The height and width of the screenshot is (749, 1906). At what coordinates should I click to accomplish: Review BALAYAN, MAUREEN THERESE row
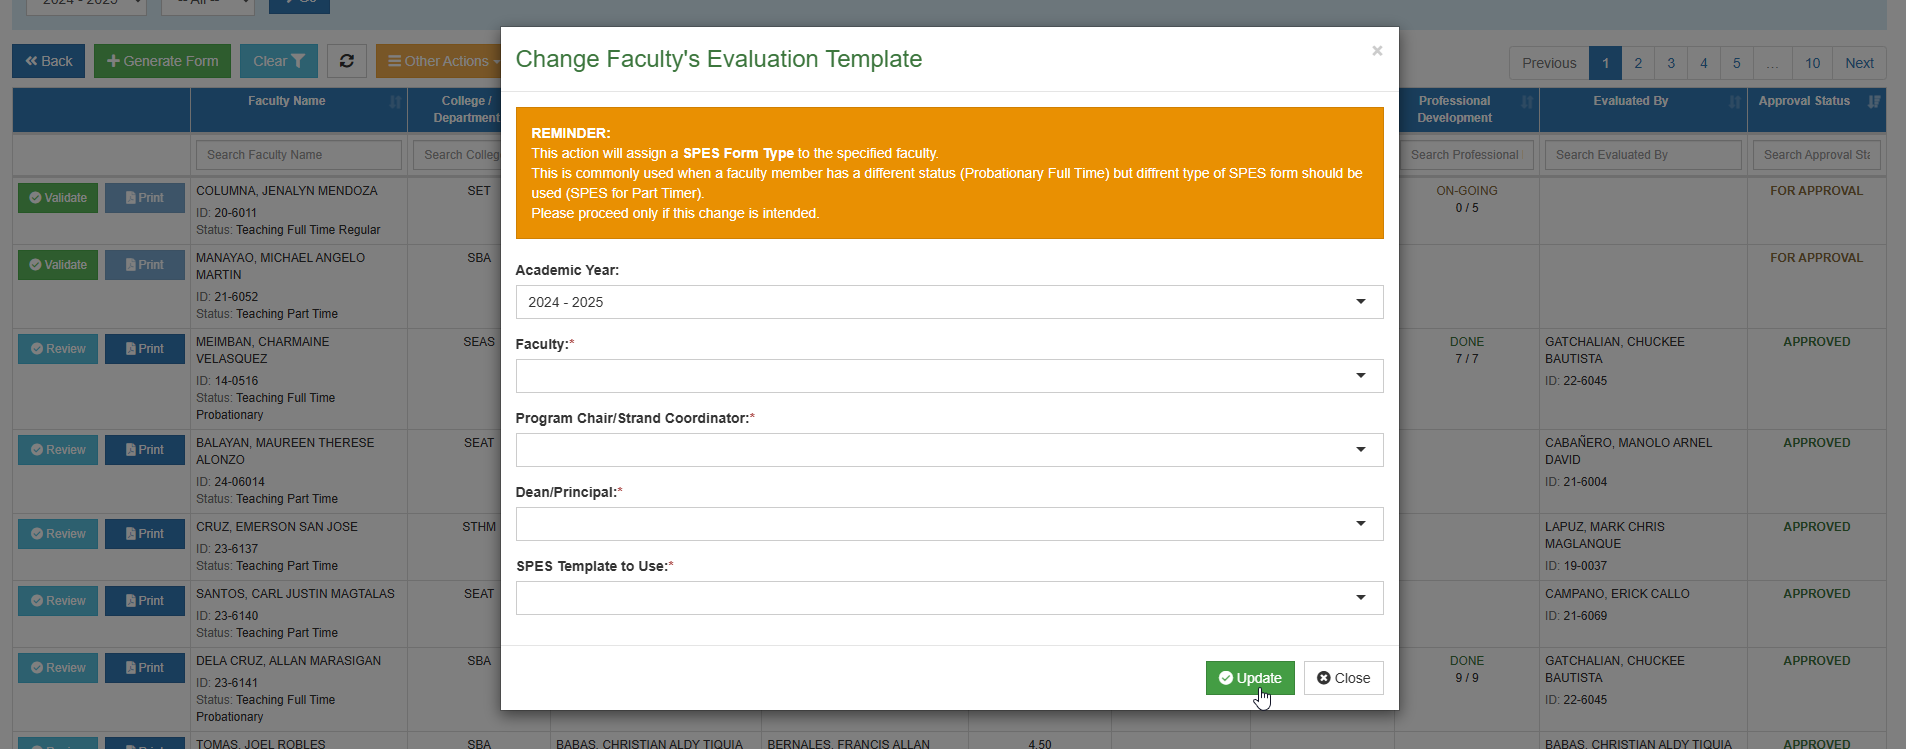(58, 450)
